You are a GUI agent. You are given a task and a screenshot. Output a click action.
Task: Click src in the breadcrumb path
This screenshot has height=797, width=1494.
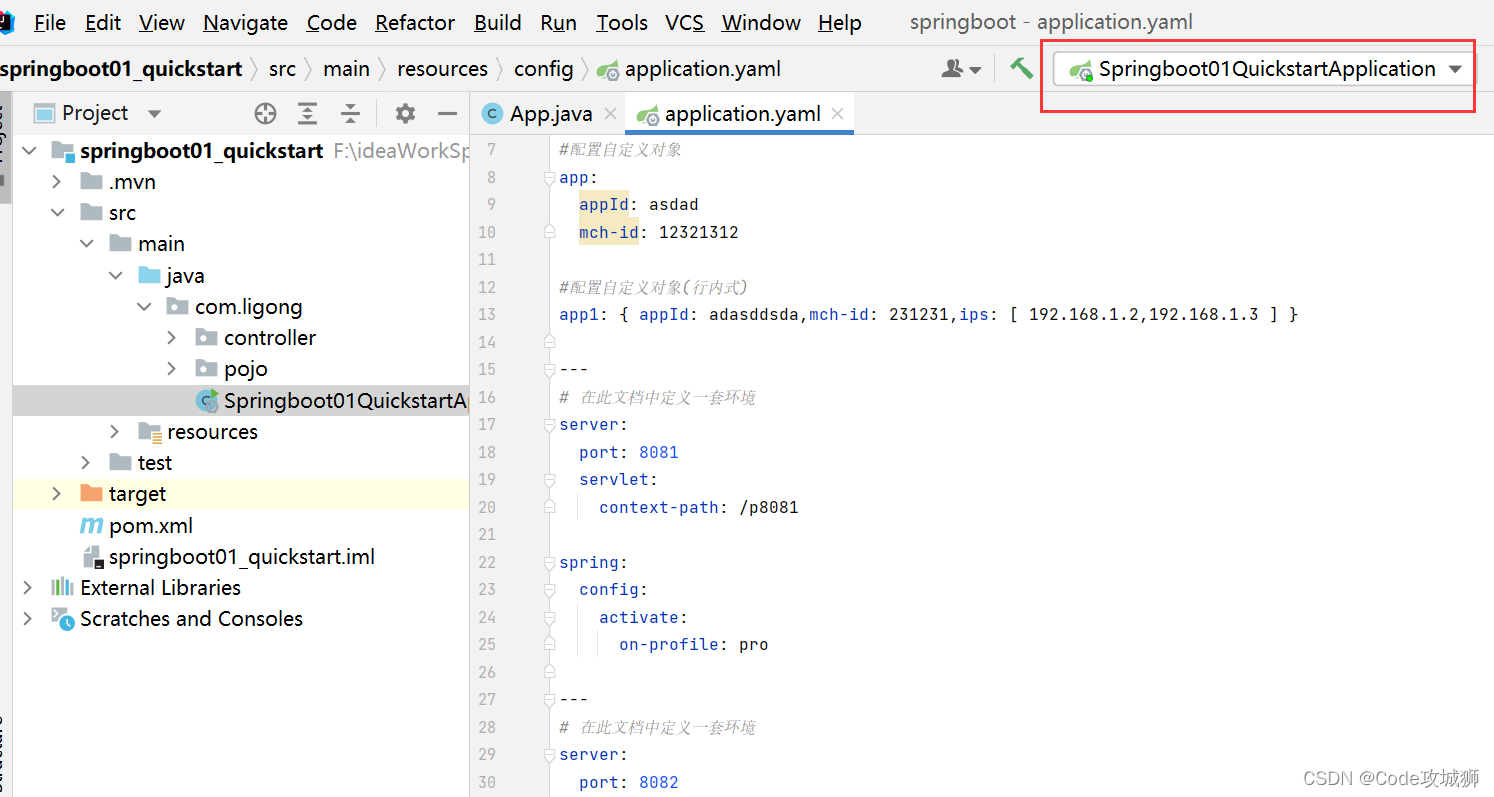point(282,69)
